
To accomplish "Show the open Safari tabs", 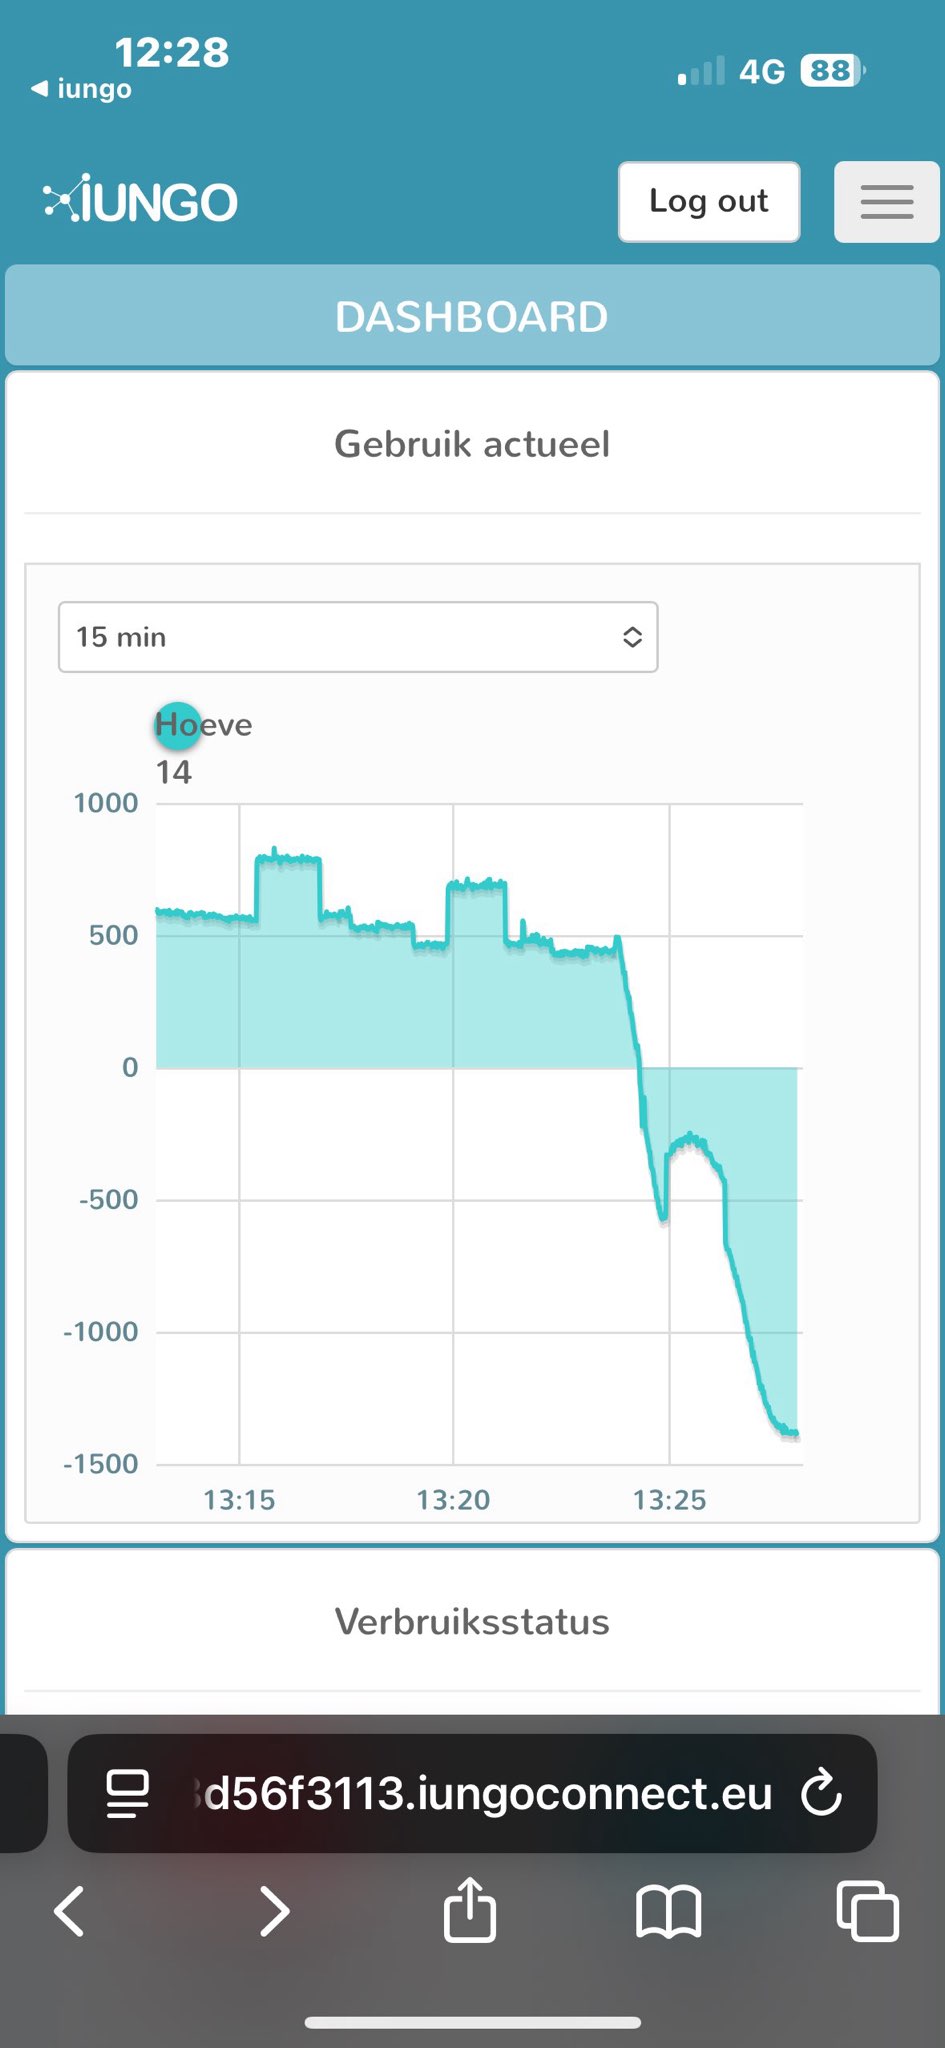I will pos(866,1911).
